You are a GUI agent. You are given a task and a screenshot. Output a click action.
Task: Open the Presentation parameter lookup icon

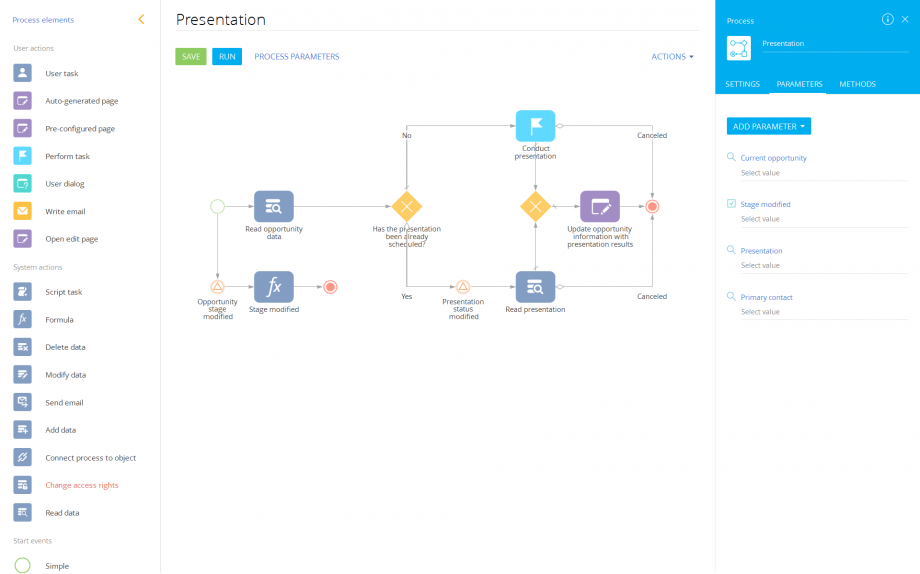[731, 249]
